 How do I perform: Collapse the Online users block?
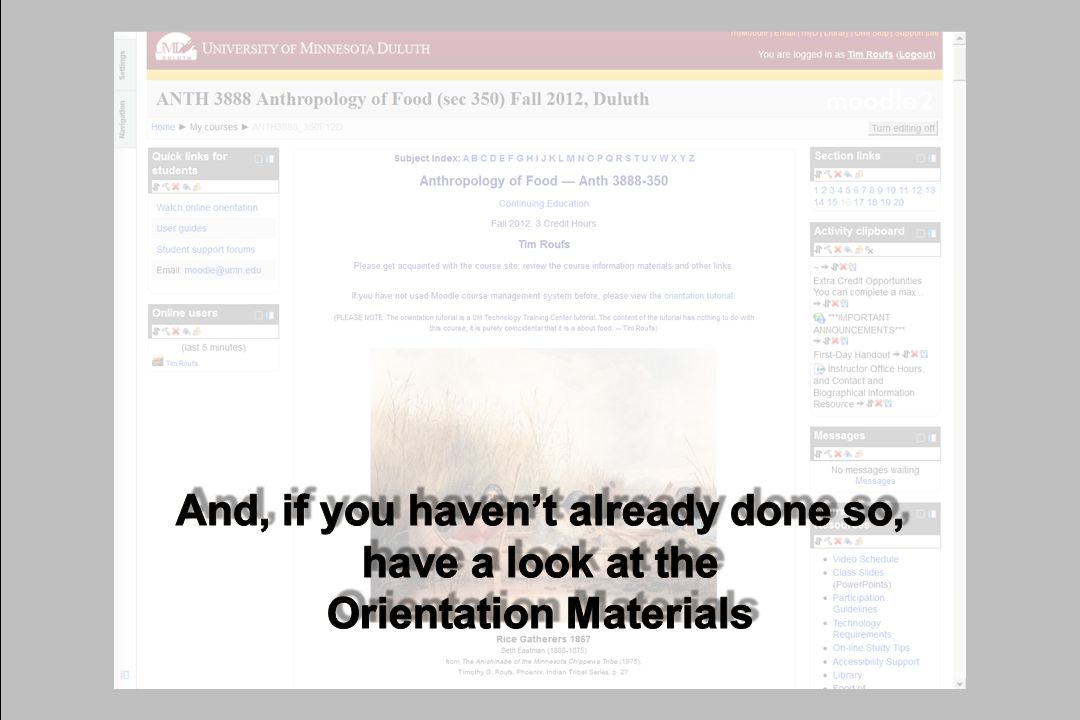pyautogui.click(x=259, y=315)
